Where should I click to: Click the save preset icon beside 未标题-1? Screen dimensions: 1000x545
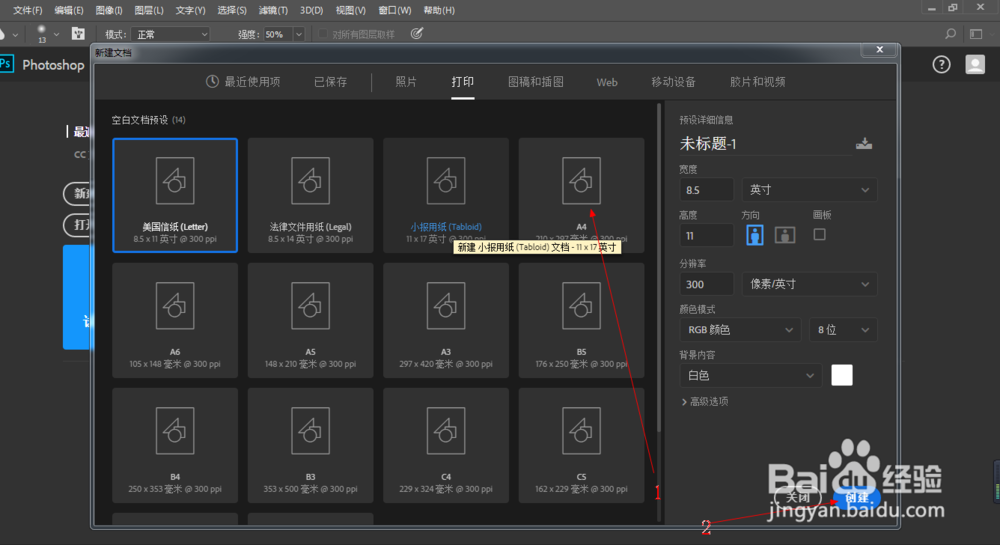click(864, 143)
